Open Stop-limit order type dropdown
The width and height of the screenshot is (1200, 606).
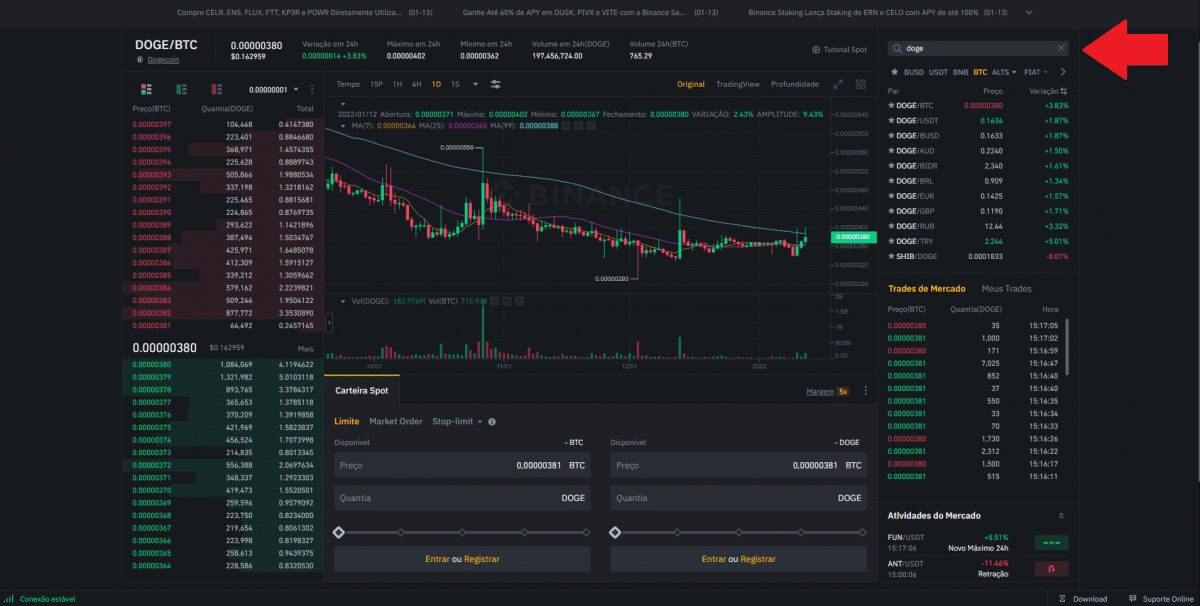[x=457, y=422]
